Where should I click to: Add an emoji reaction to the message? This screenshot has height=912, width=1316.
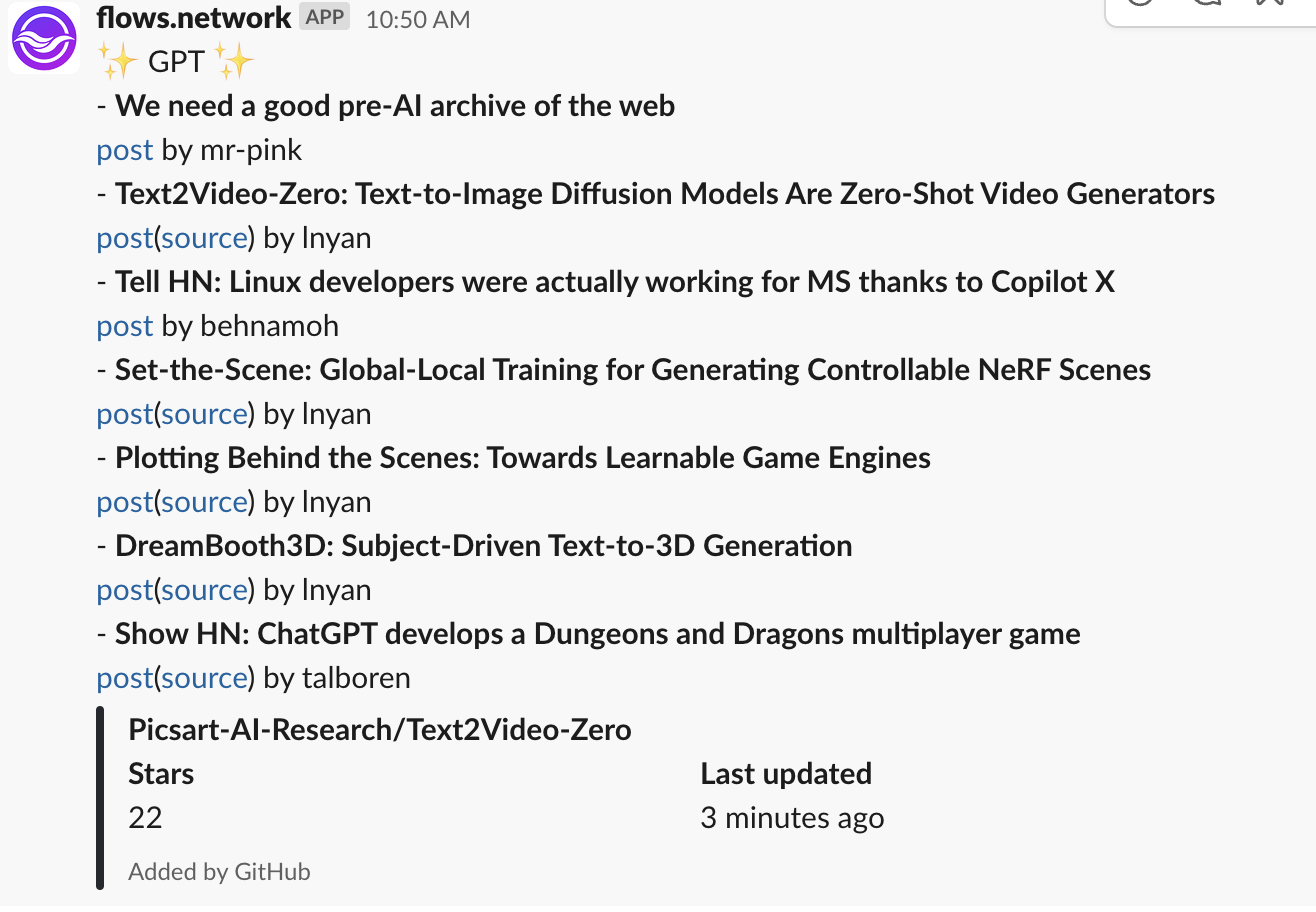pyautogui.click(x=1140, y=4)
